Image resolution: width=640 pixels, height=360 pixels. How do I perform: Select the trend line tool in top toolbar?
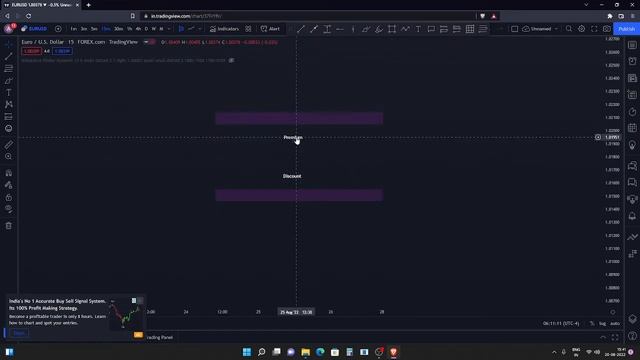301,29
